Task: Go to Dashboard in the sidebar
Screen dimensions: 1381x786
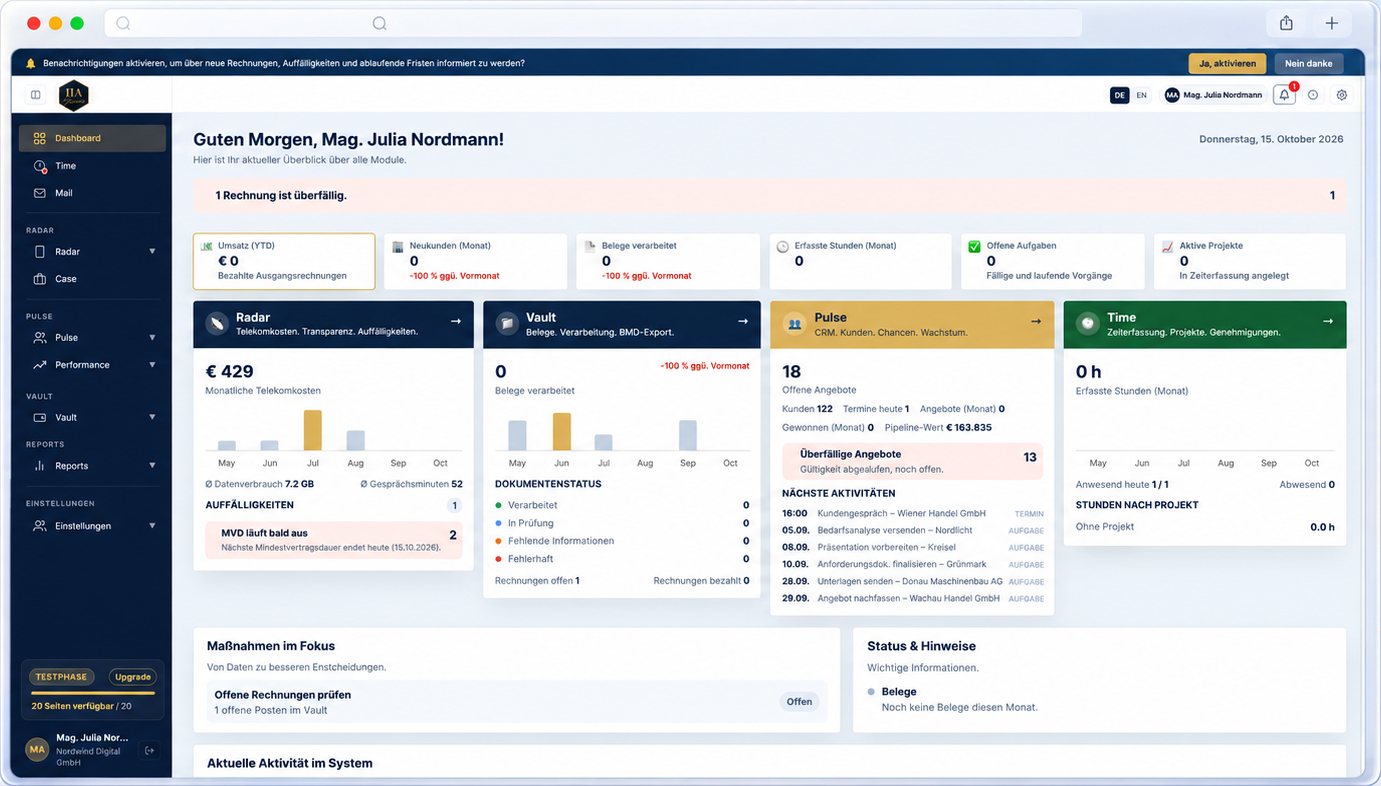Action: (92, 138)
